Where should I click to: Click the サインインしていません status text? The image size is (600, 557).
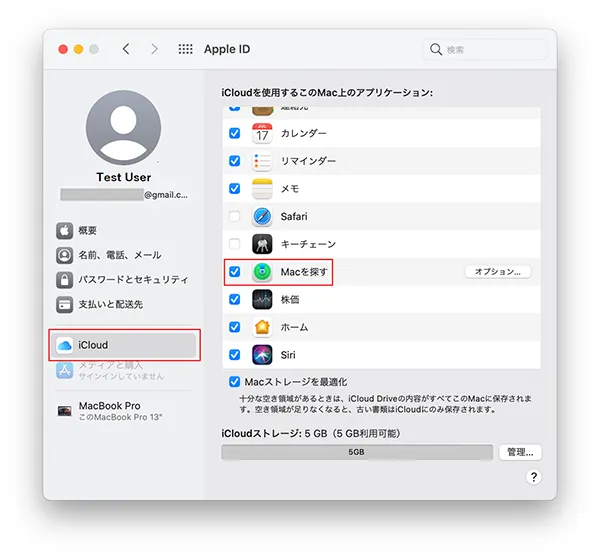(121, 376)
